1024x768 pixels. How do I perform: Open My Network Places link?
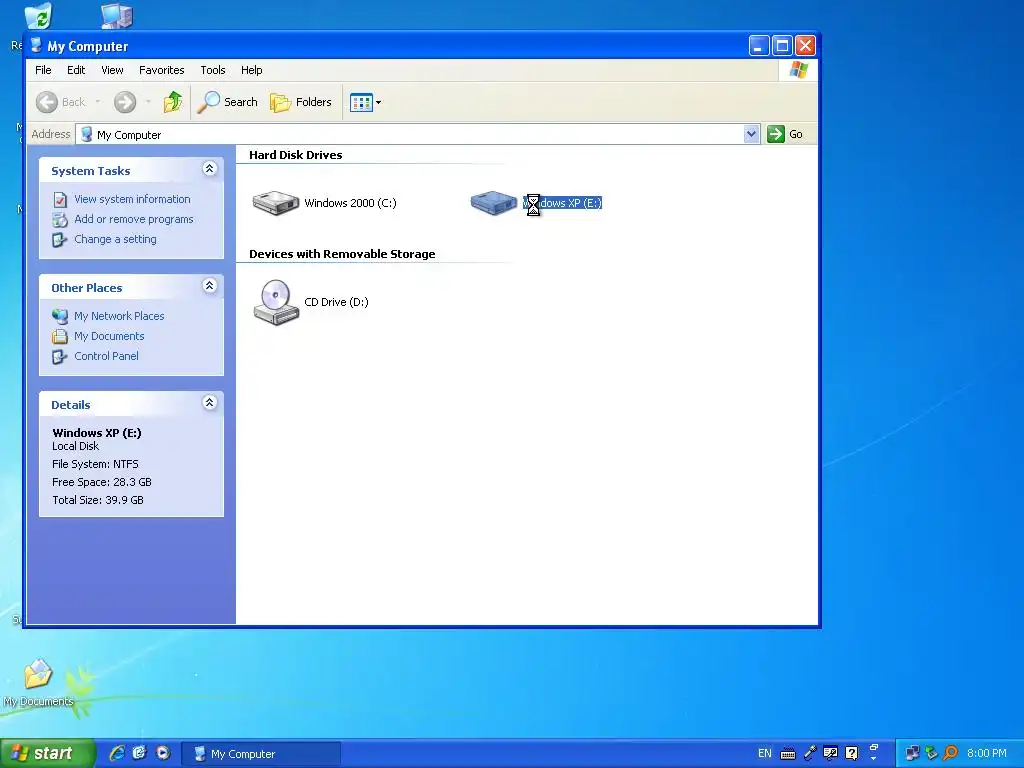click(x=120, y=316)
